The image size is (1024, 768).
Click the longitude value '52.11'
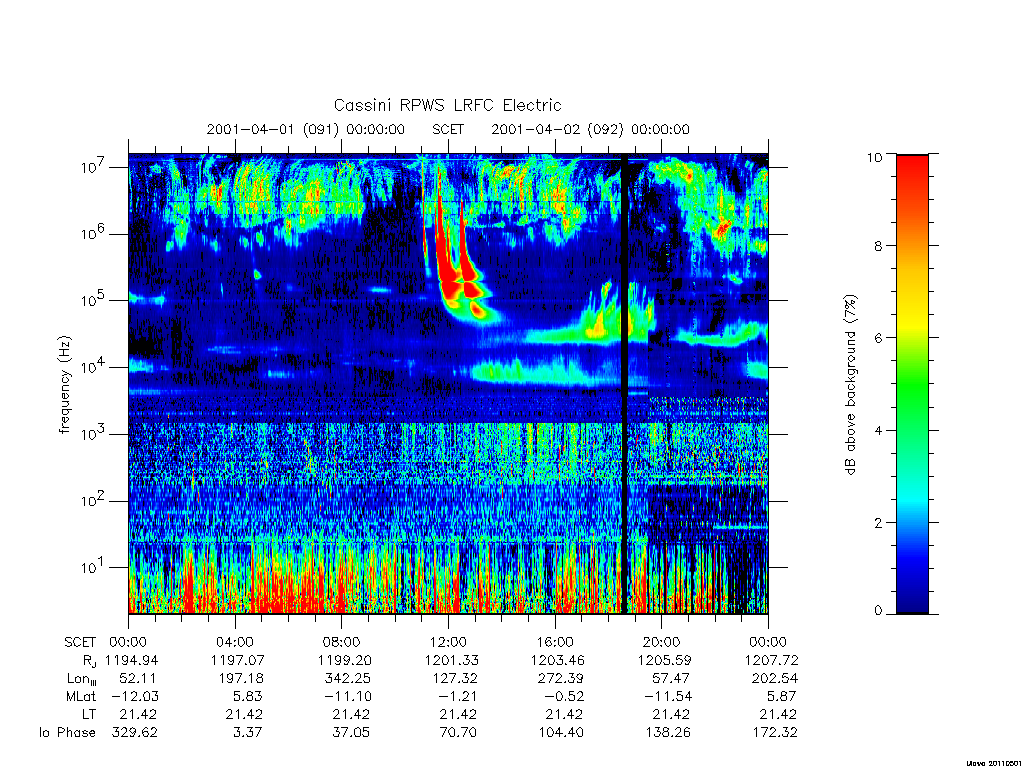point(138,679)
